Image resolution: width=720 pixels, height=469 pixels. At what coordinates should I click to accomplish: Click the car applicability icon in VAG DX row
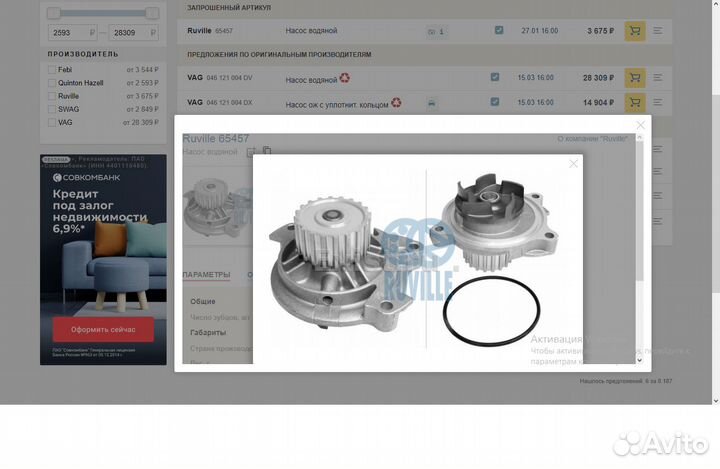[x=431, y=103]
